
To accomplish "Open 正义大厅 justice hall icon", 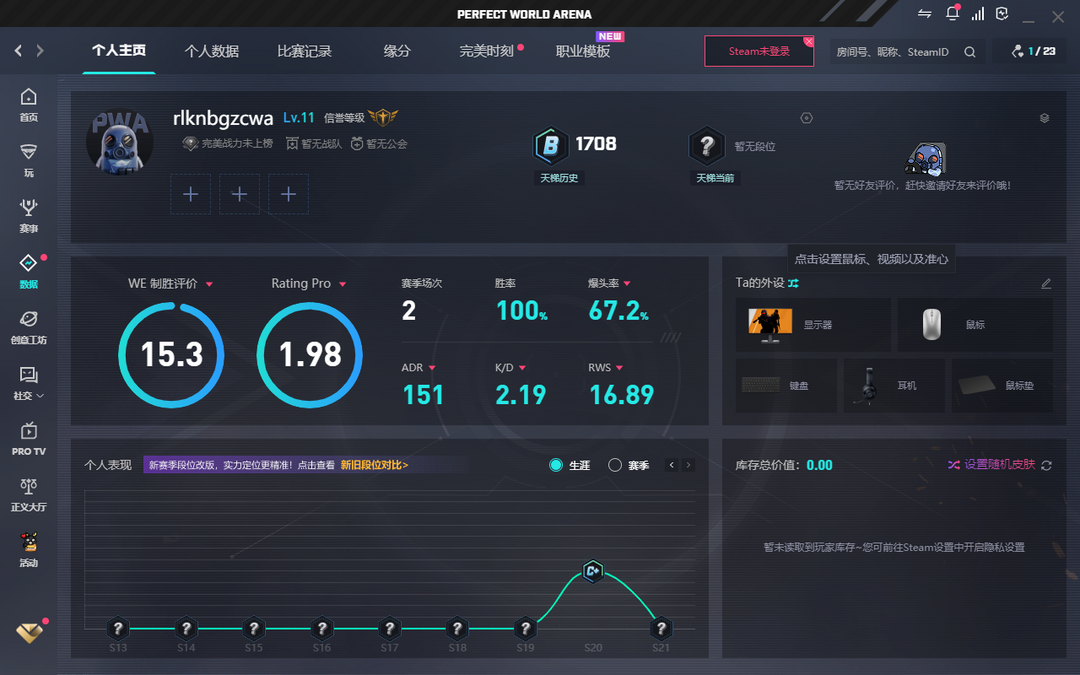I will click(x=28, y=494).
